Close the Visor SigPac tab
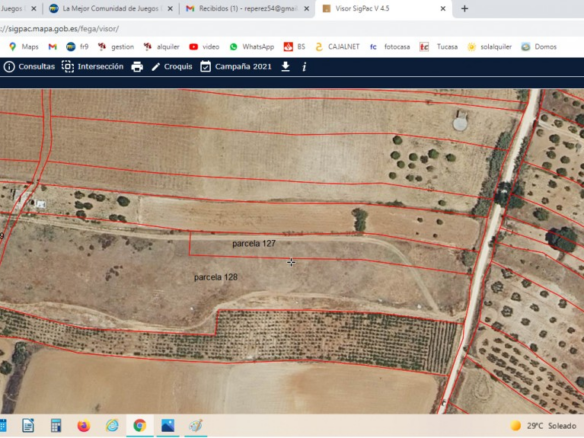The width and height of the screenshot is (584, 438). point(443,9)
